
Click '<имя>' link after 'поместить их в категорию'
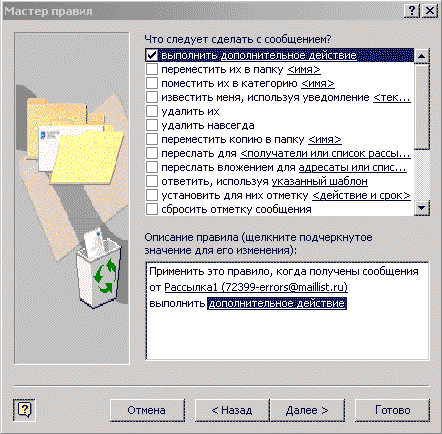[318, 83]
